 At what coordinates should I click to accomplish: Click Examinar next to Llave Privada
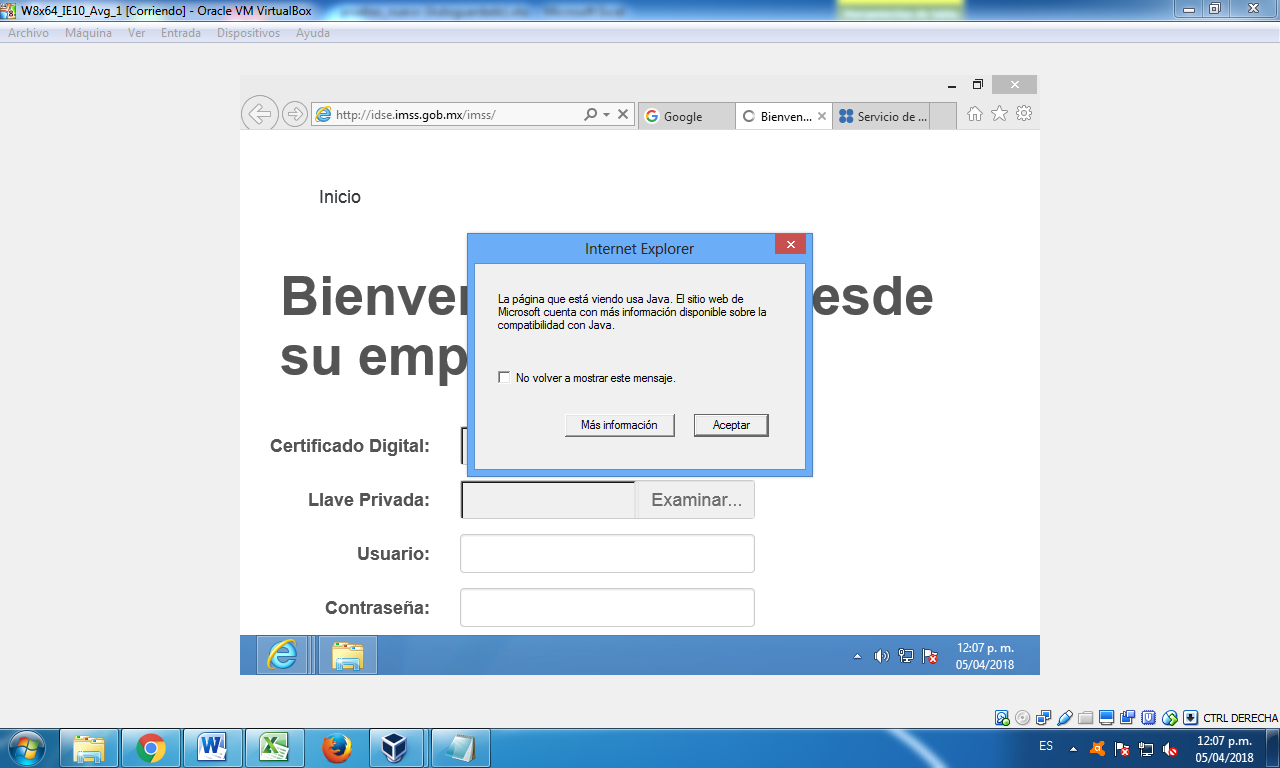tap(696, 500)
